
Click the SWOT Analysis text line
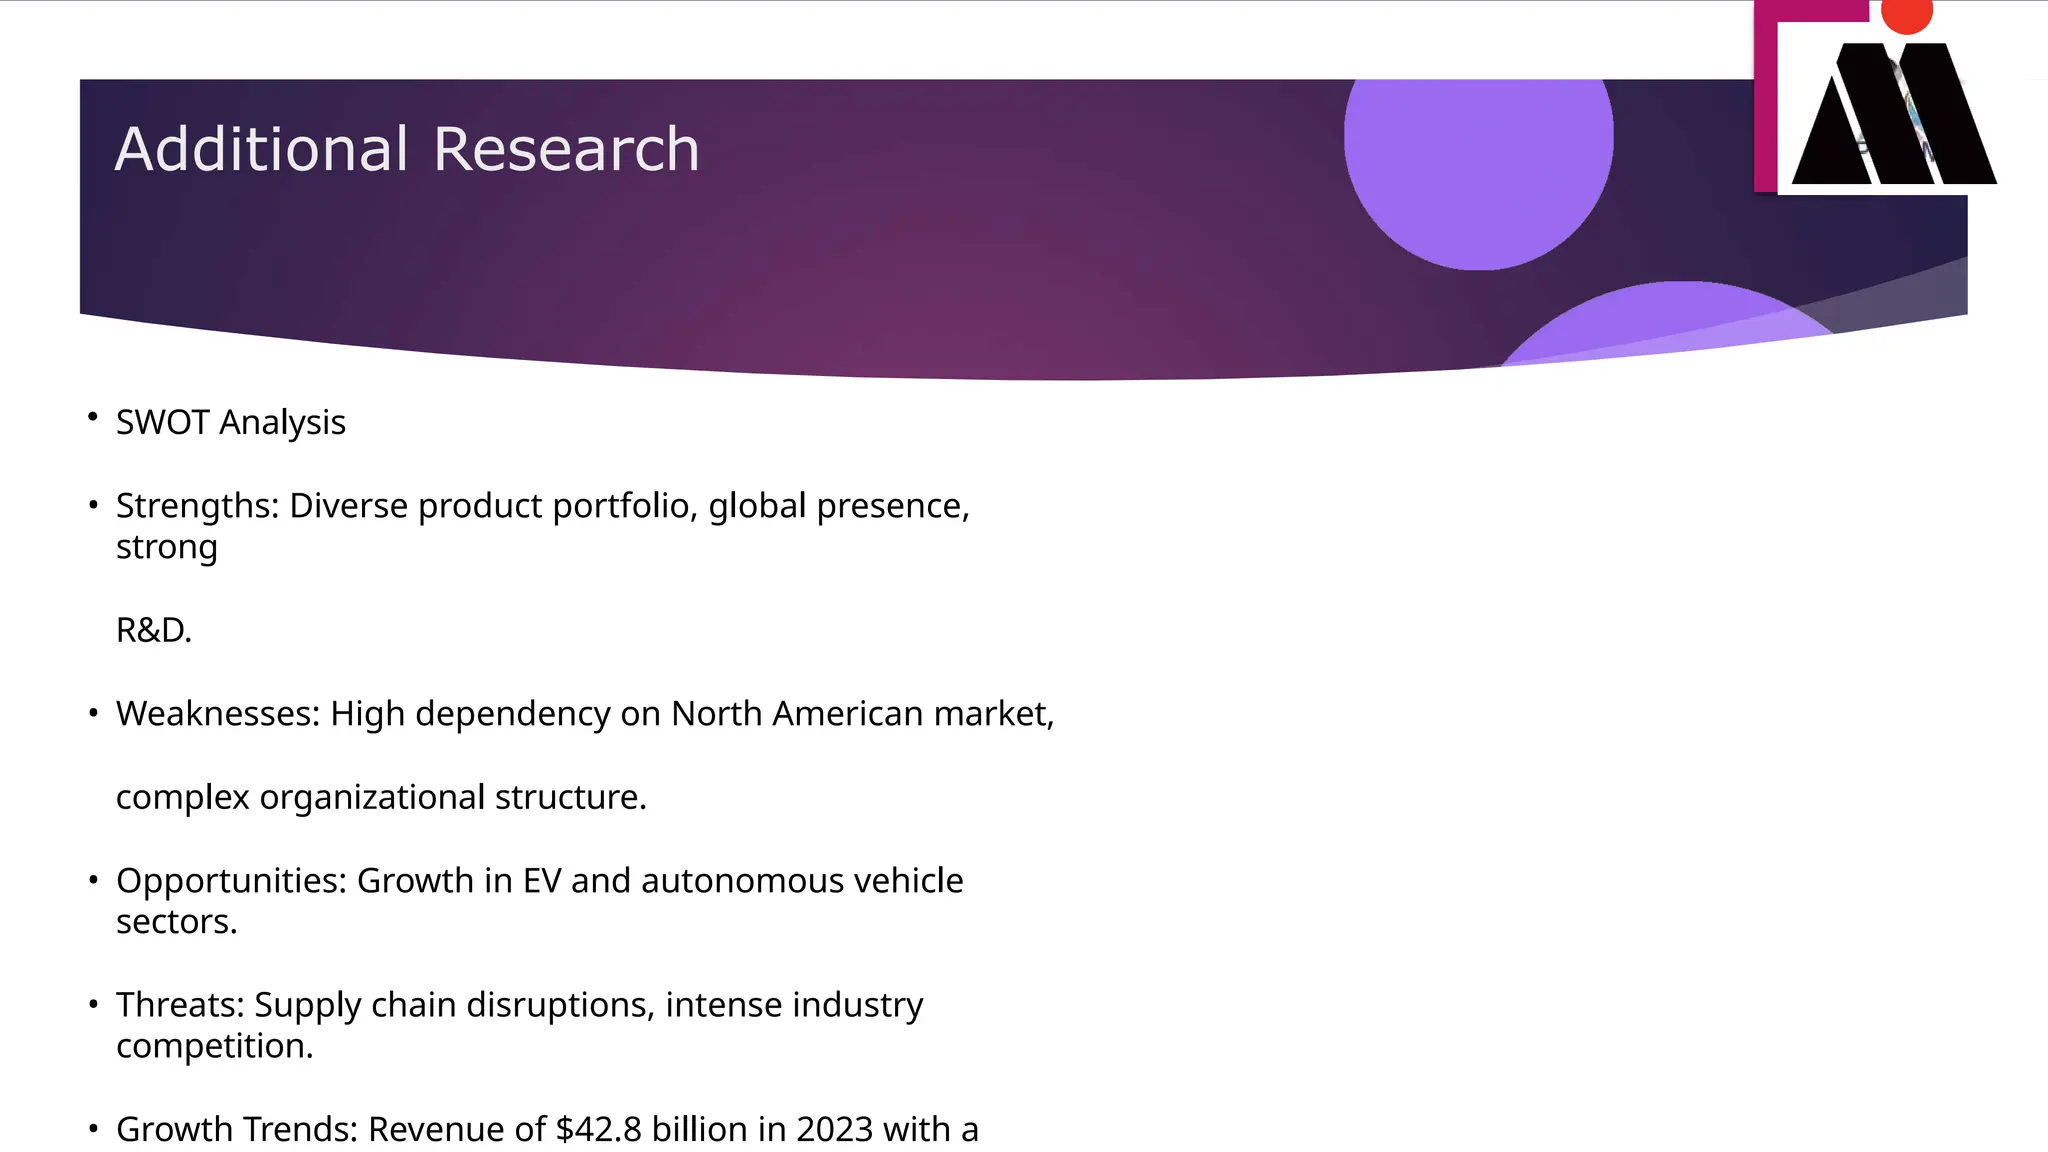[231, 422]
